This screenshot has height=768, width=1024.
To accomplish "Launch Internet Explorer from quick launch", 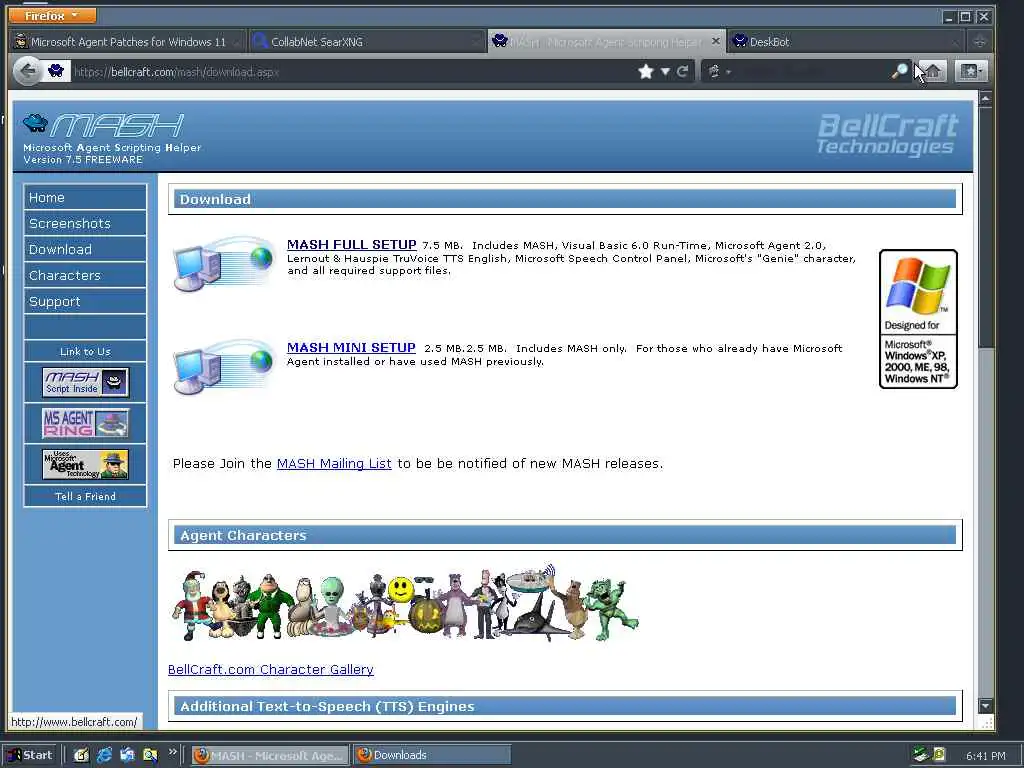I will (104, 755).
